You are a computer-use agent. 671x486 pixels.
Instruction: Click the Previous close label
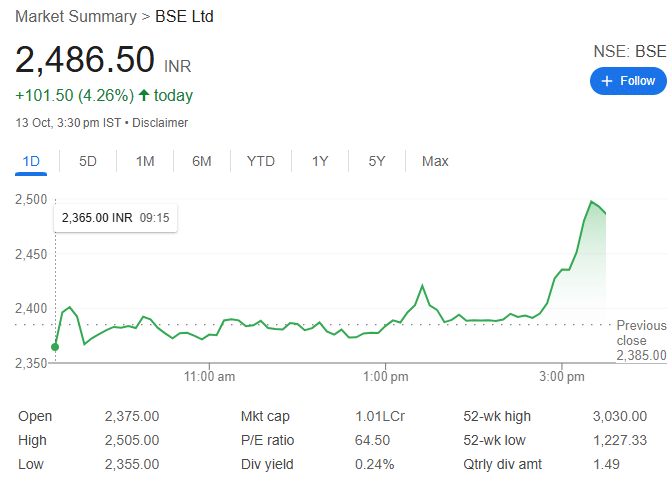point(640,333)
